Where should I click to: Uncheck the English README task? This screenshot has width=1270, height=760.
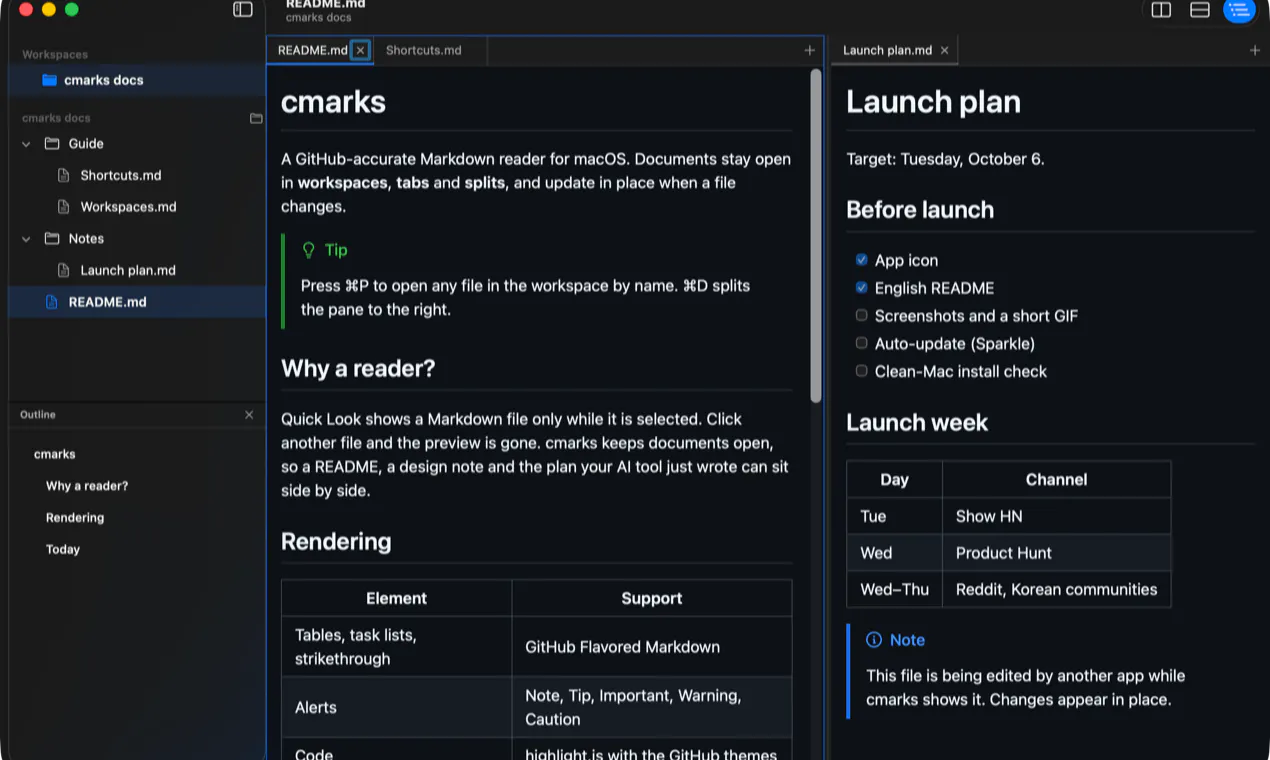point(861,288)
